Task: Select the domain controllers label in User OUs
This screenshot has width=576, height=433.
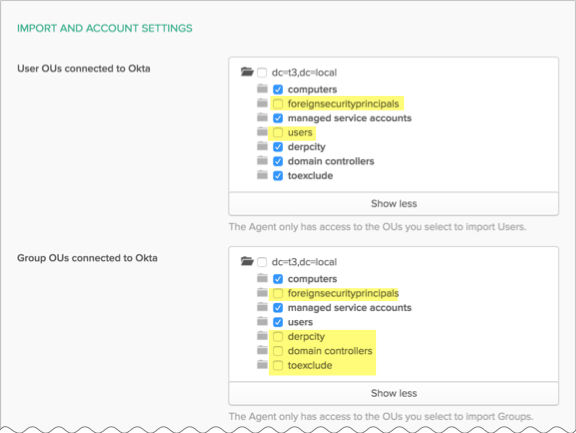Action: [331, 161]
